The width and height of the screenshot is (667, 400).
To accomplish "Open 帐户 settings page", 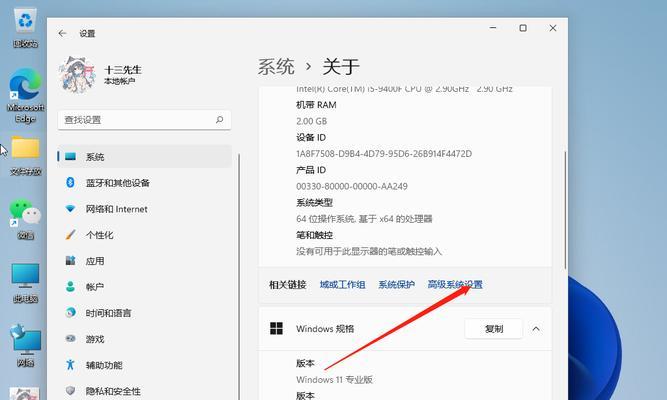I will pyautogui.click(x=145, y=287).
